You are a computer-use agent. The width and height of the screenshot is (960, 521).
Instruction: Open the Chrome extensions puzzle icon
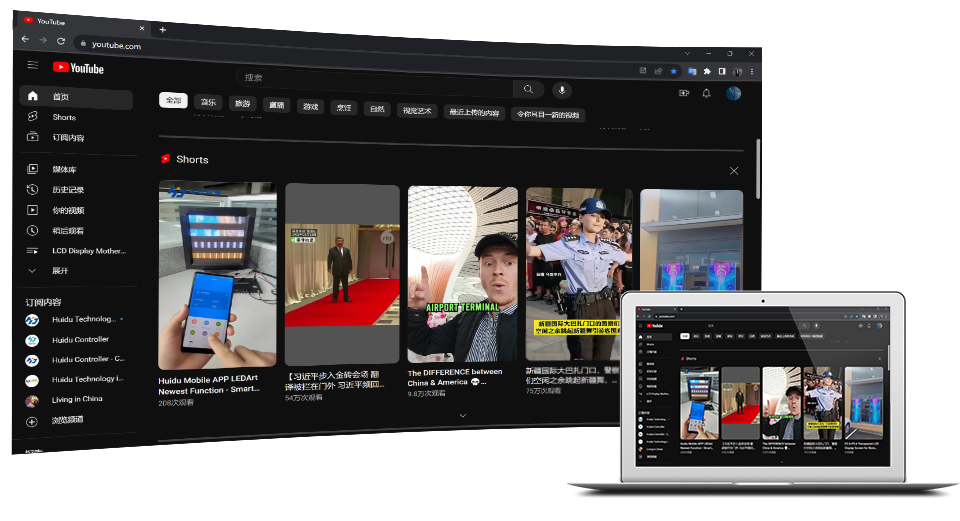coord(706,71)
